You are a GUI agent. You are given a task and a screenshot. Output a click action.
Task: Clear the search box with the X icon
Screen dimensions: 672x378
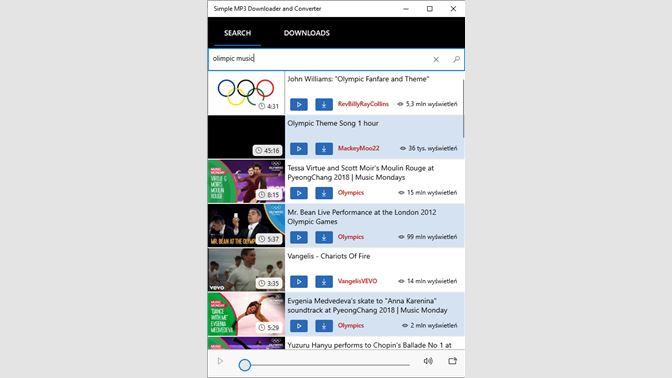pyautogui.click(x=436, y=60)
